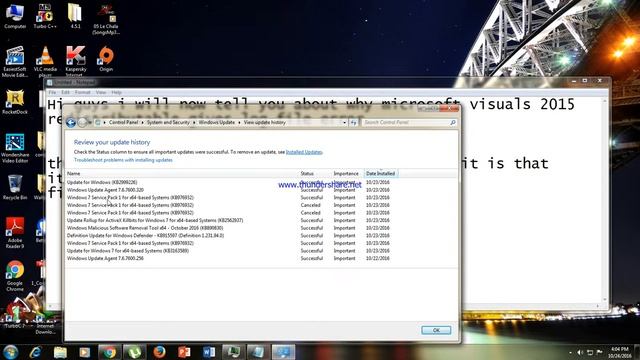Select Update for Windows 7 (KB3163589) row
This screenshot has width=640, height=360.
tap(229, 251)
